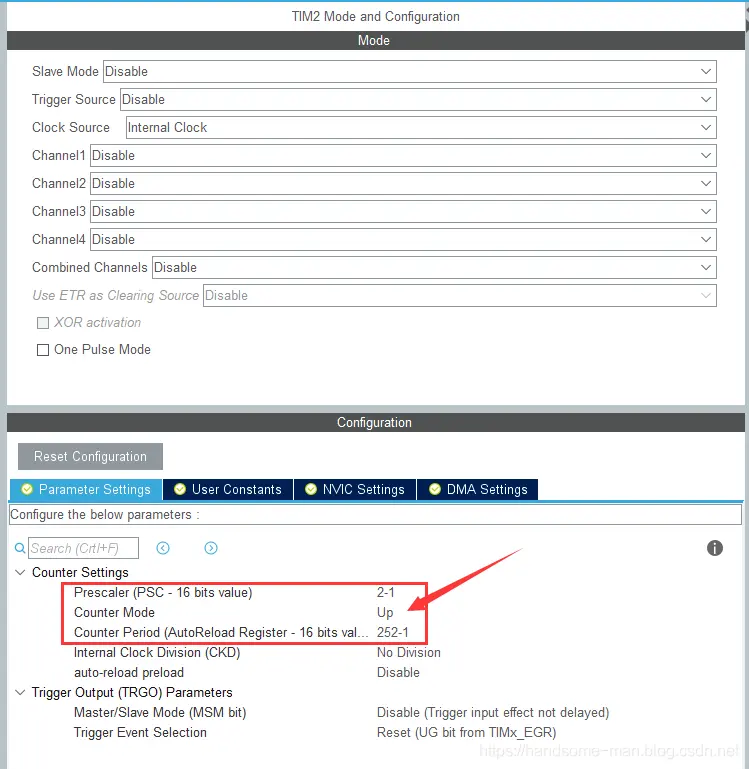Open the Combined Channels dropdown

click(x=434, y=267)
